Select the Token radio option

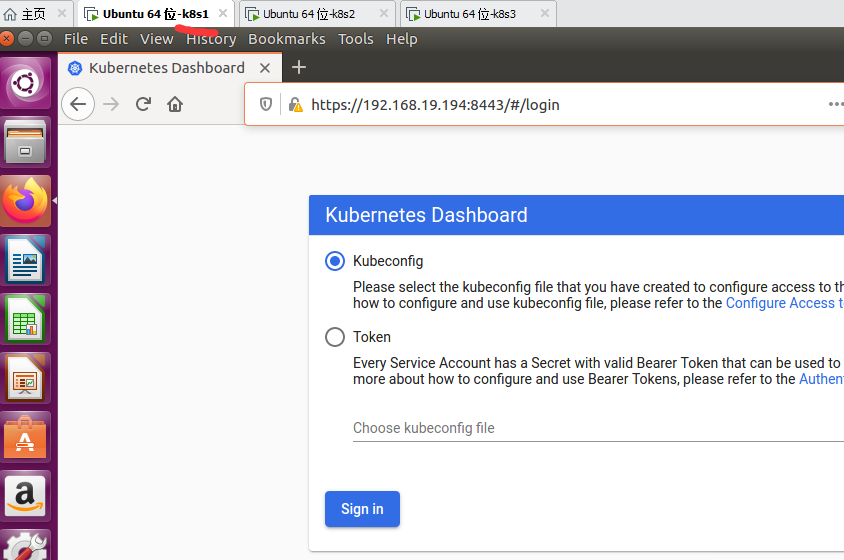click(335, 337)
